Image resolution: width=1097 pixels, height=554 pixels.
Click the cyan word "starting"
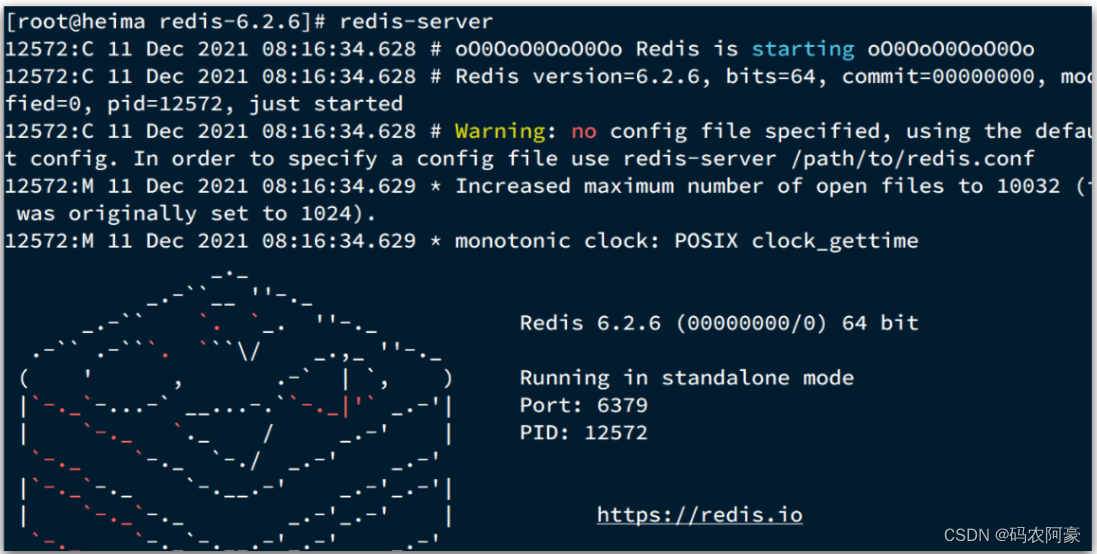pos(802,49)
